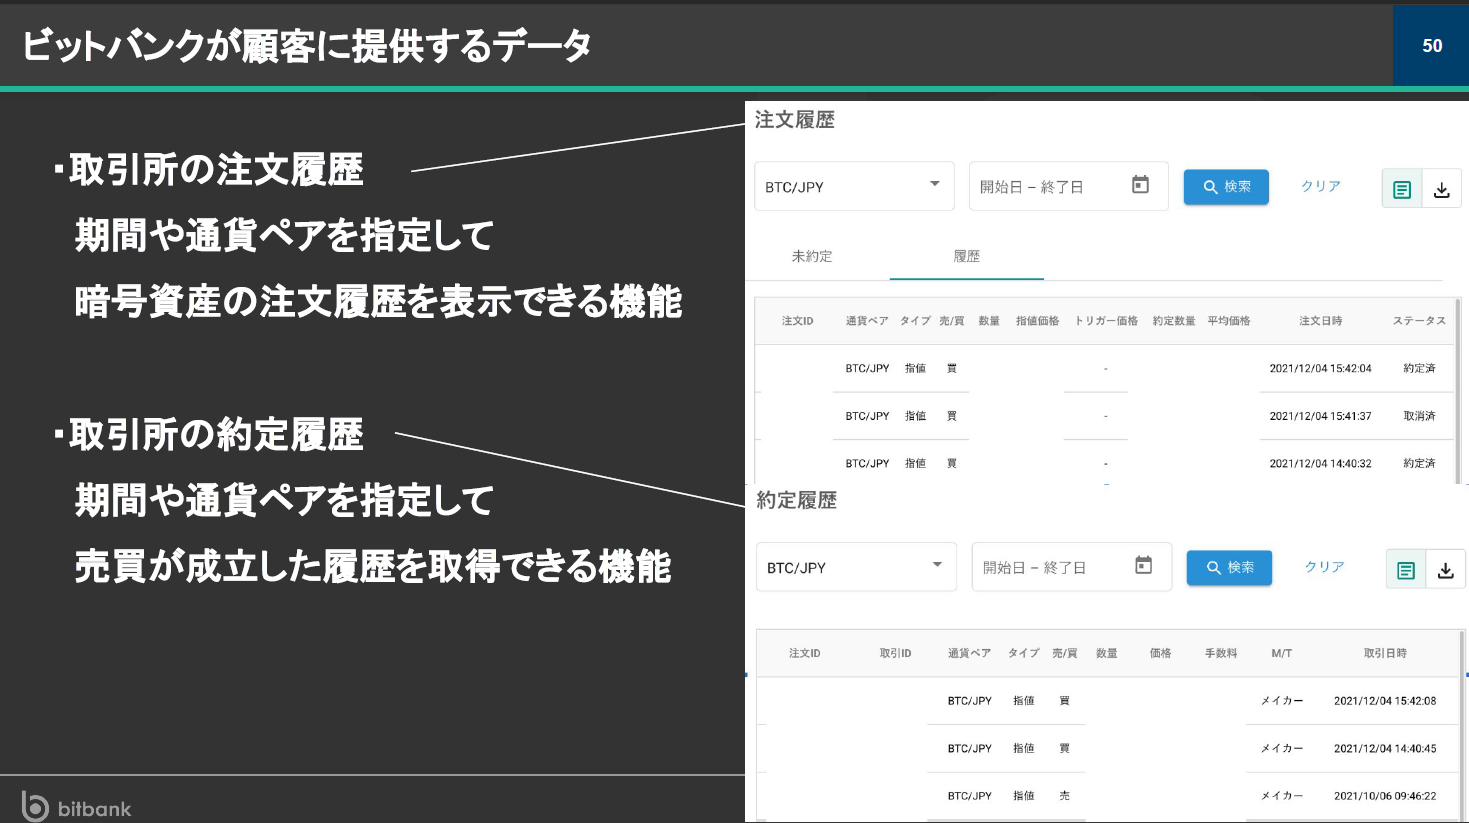This screenshot has height=823, width=1469.
Task: Click BTC/JPY in the 14:40:45 trade row
Action: click(x=970, y=749)
